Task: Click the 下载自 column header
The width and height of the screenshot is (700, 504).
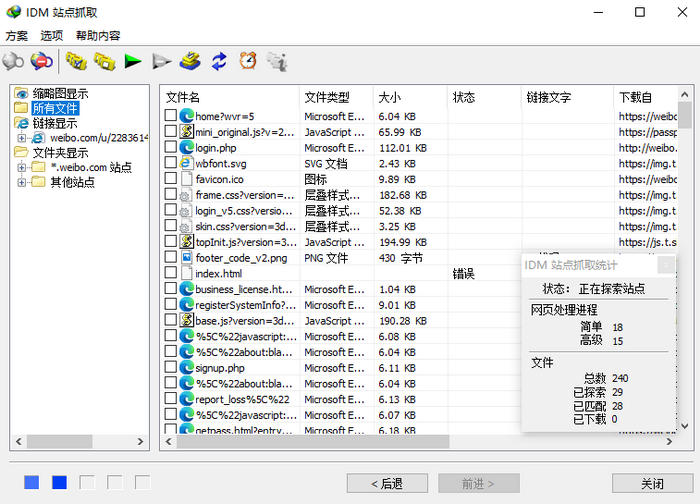Action: pyautogui.click(x=646, y=97)
